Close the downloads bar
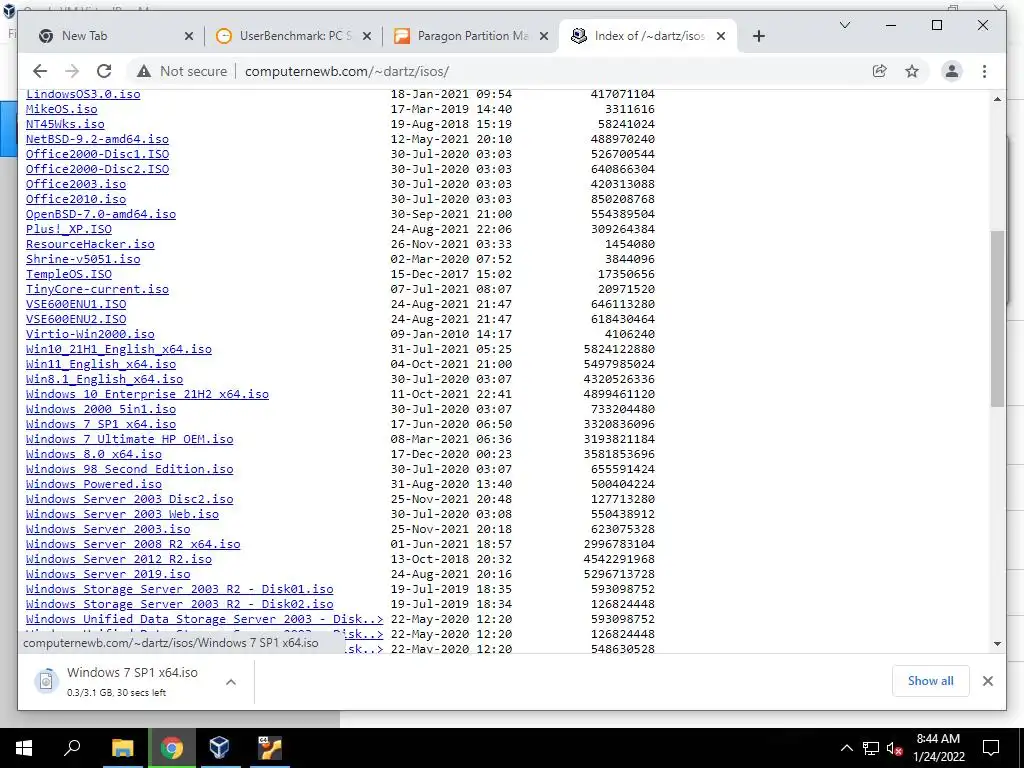Viewport: 1024px width, 768px height. pyautogui.click(x=987, y=681)
